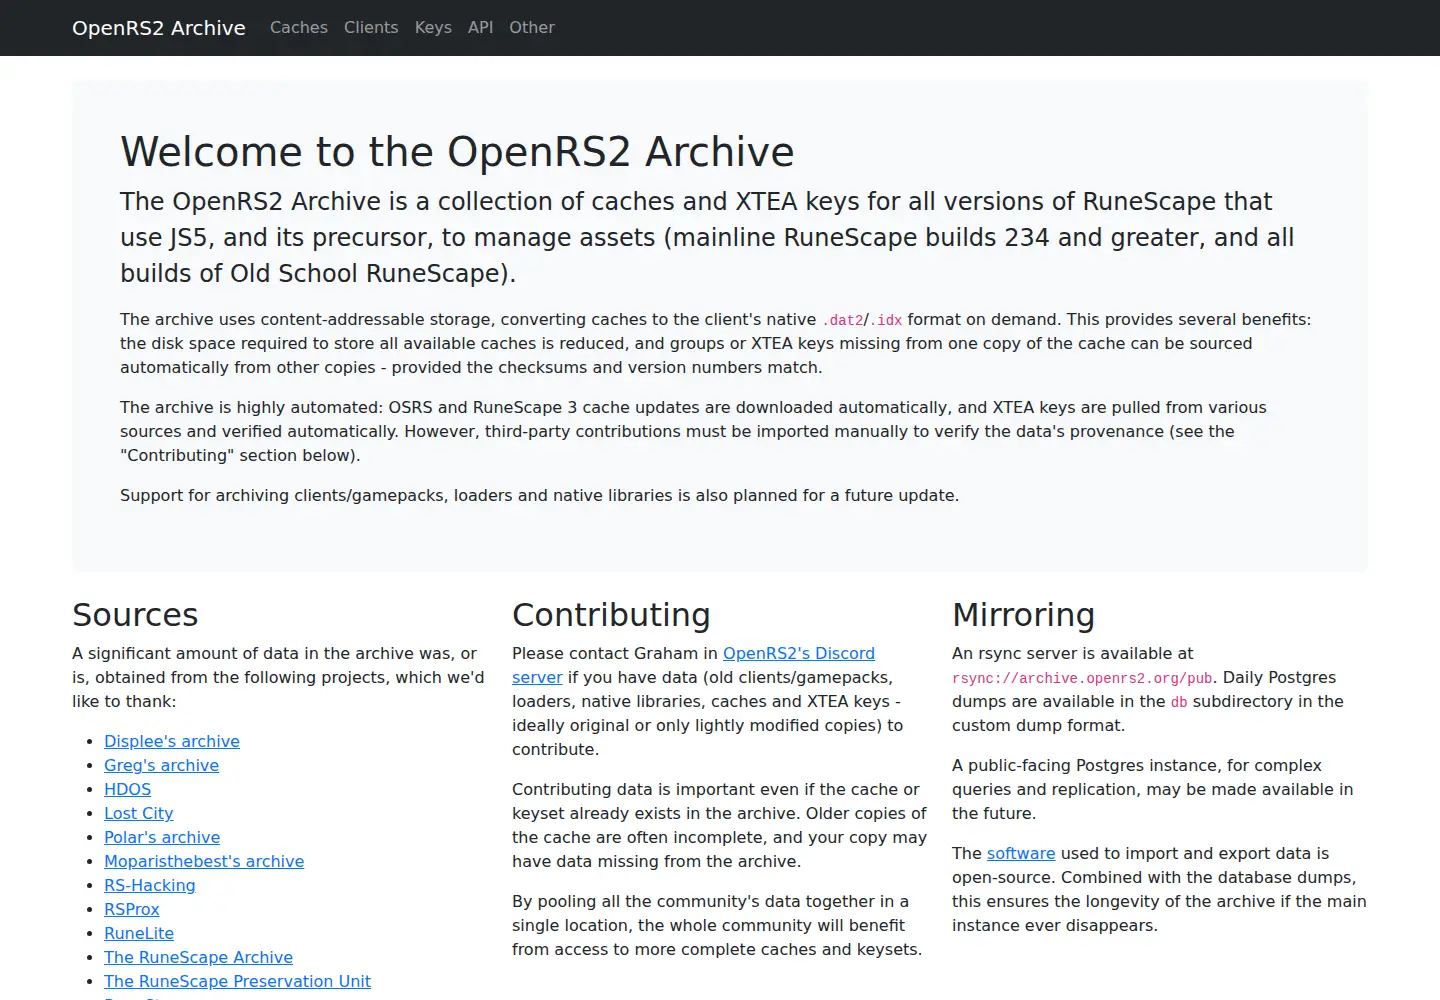1440x1000 pixels.
Task: Click the db subdirectory code text
Action: pos(1179,702)
